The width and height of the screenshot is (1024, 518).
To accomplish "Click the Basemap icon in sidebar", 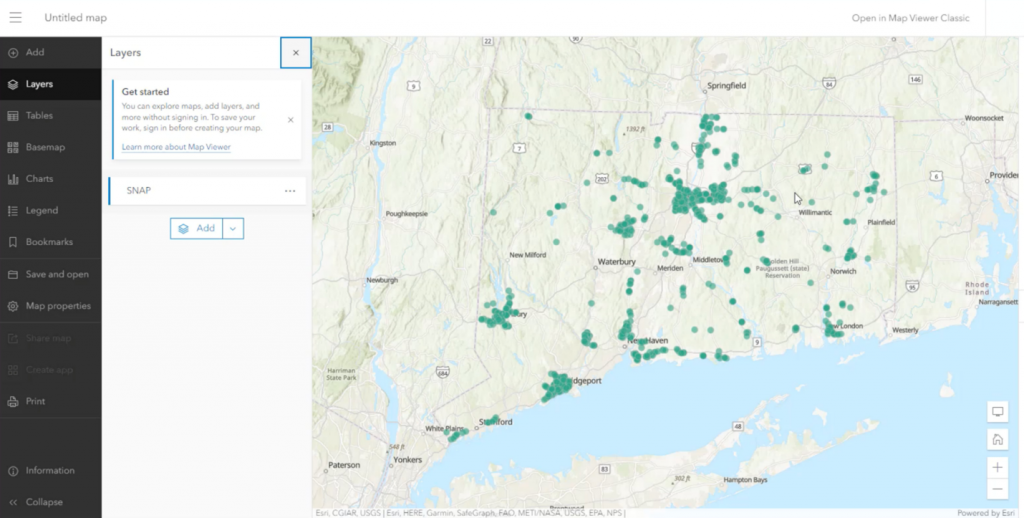I will coord(13,148).
